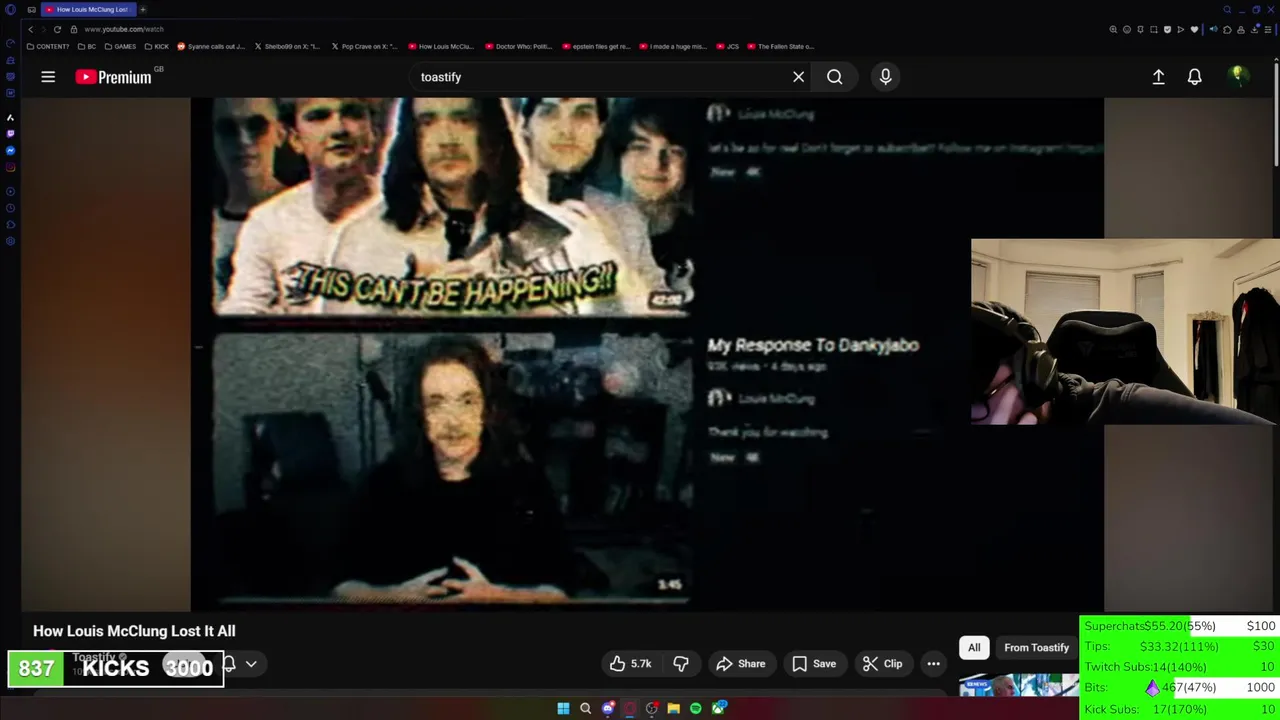Click the browser search tabs icon
The height and width of the screenshot is (720, 1280).
pos(1227,10)
